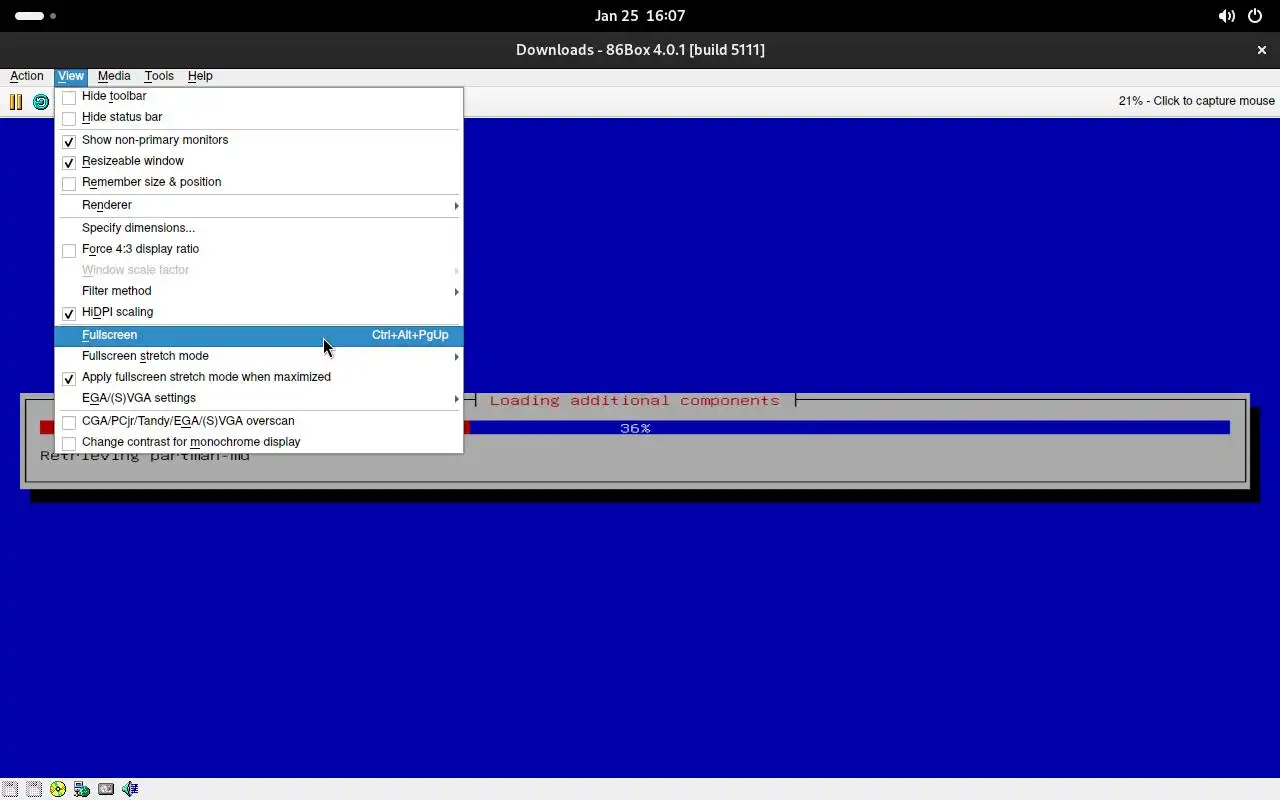Image resolution: width=1280 pixels, height=800 pixels.
Task: Uncheck Apply fullscreen stretch mode when maximized
Action: (259, 377)
